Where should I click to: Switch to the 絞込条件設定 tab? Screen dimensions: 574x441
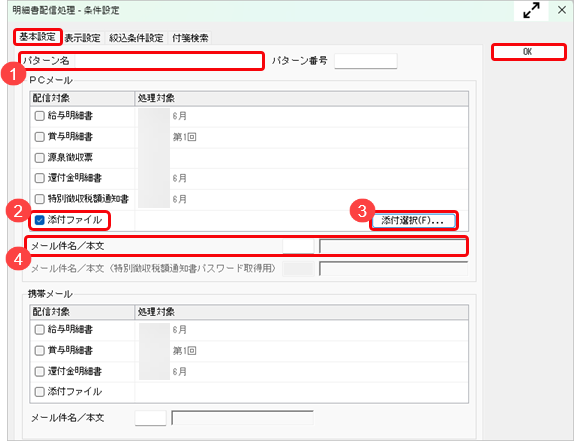coord(136,38)
